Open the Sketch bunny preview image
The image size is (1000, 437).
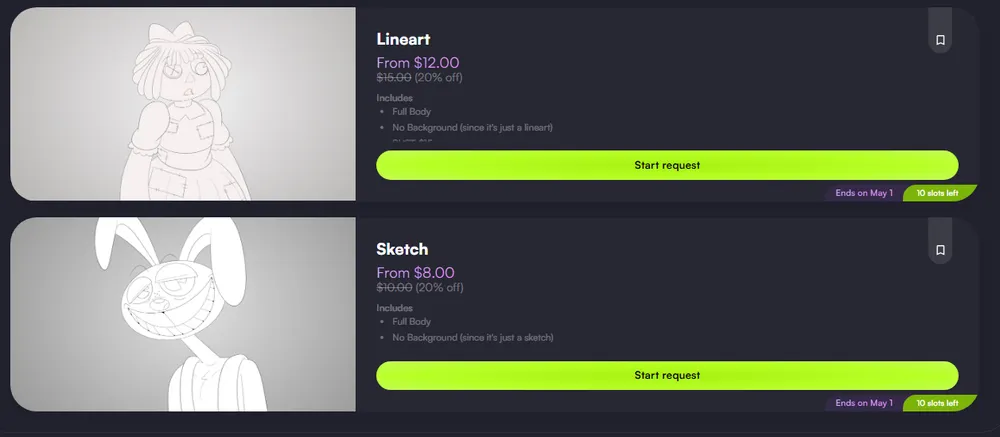183,314
